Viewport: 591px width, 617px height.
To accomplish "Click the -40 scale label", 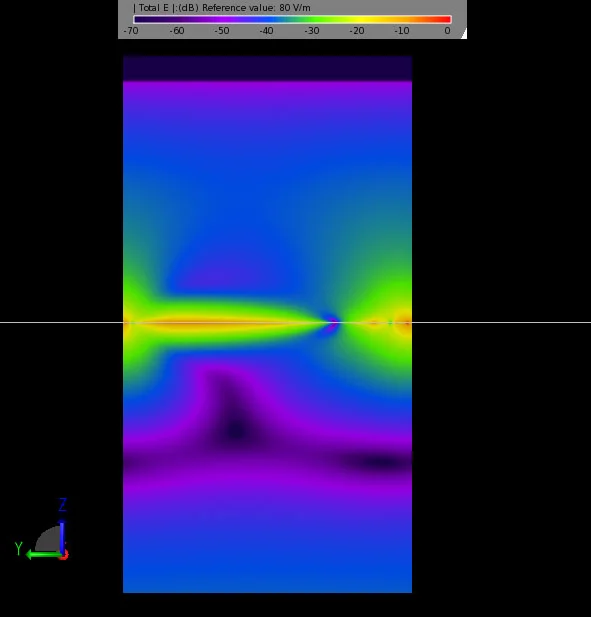I will point(266,31).
